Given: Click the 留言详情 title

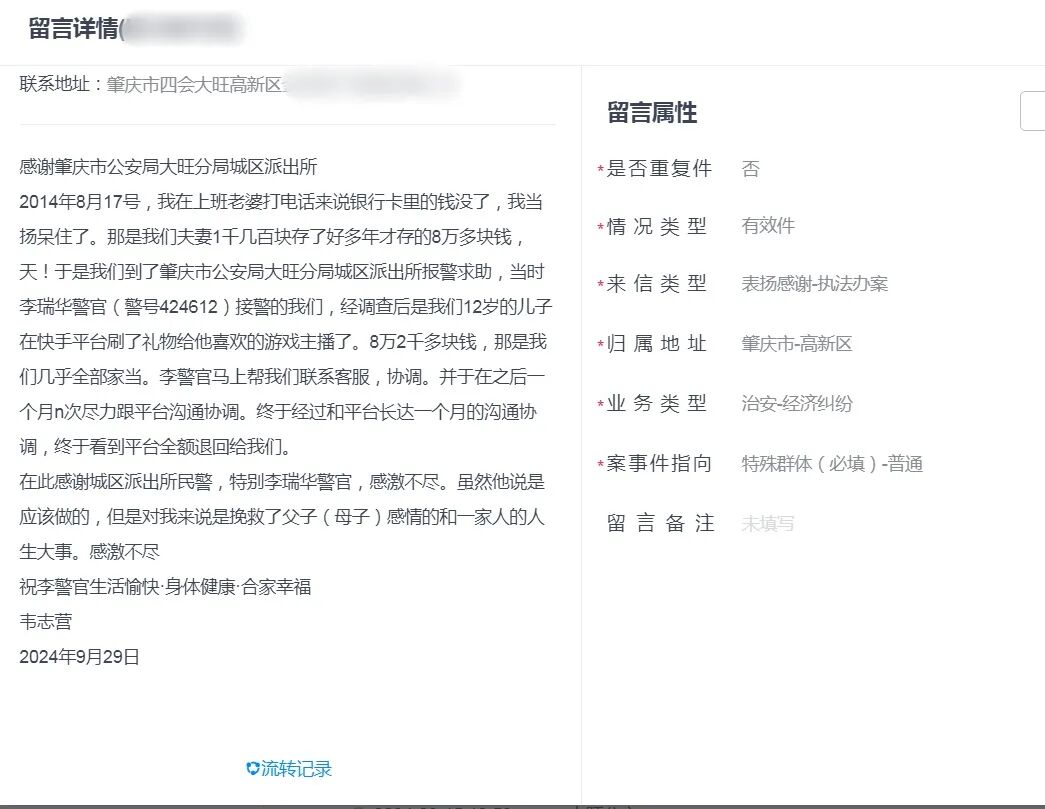Looking at the screenshot, I should (x=73, y=29).
